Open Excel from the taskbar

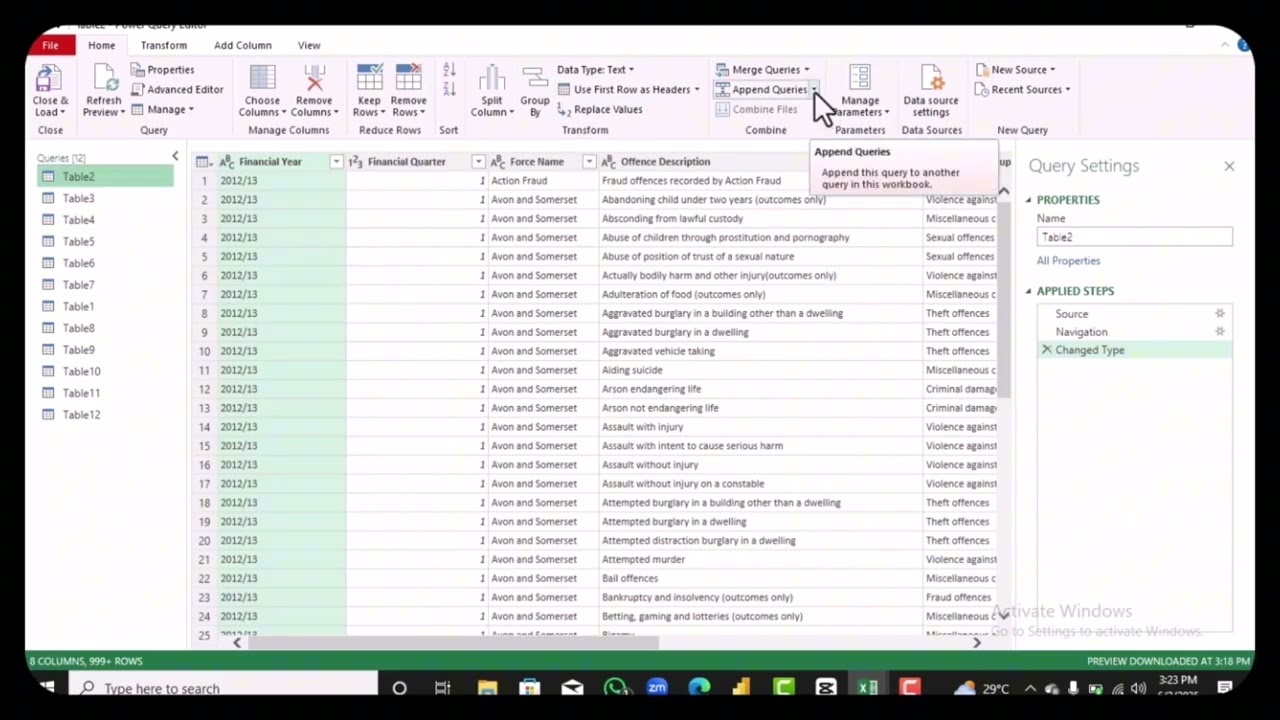pyautogui.click(x=867, y=688)
